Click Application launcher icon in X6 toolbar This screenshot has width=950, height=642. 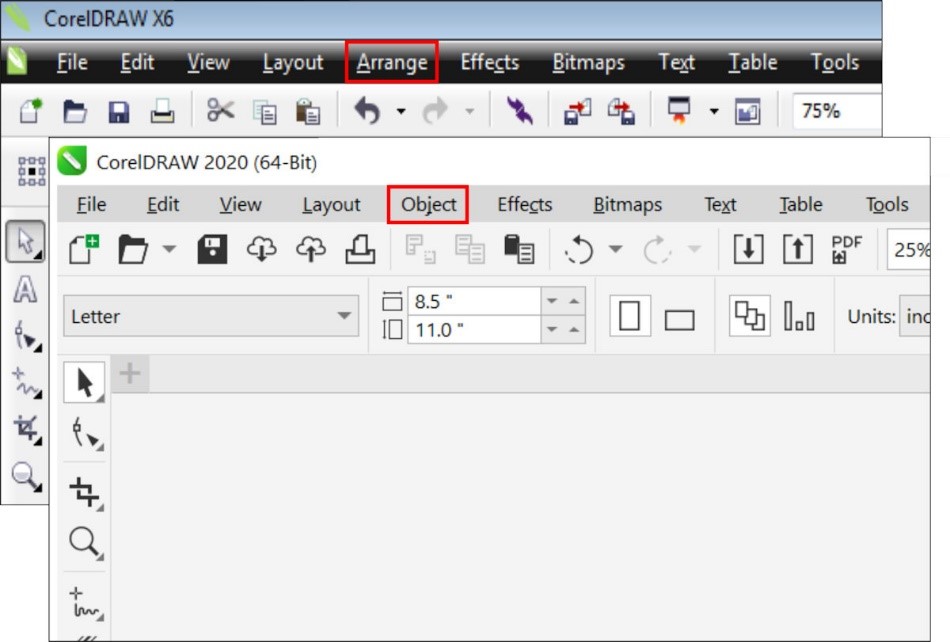coord(679,110)
